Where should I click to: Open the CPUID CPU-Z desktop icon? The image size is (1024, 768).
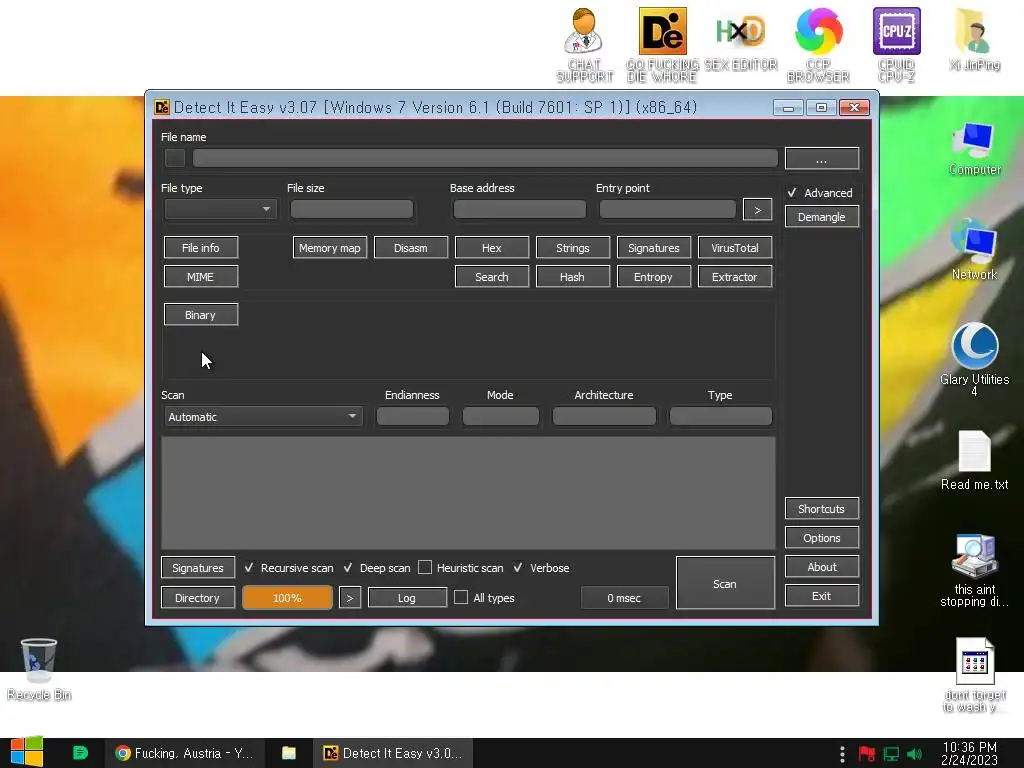click(897, 44)
